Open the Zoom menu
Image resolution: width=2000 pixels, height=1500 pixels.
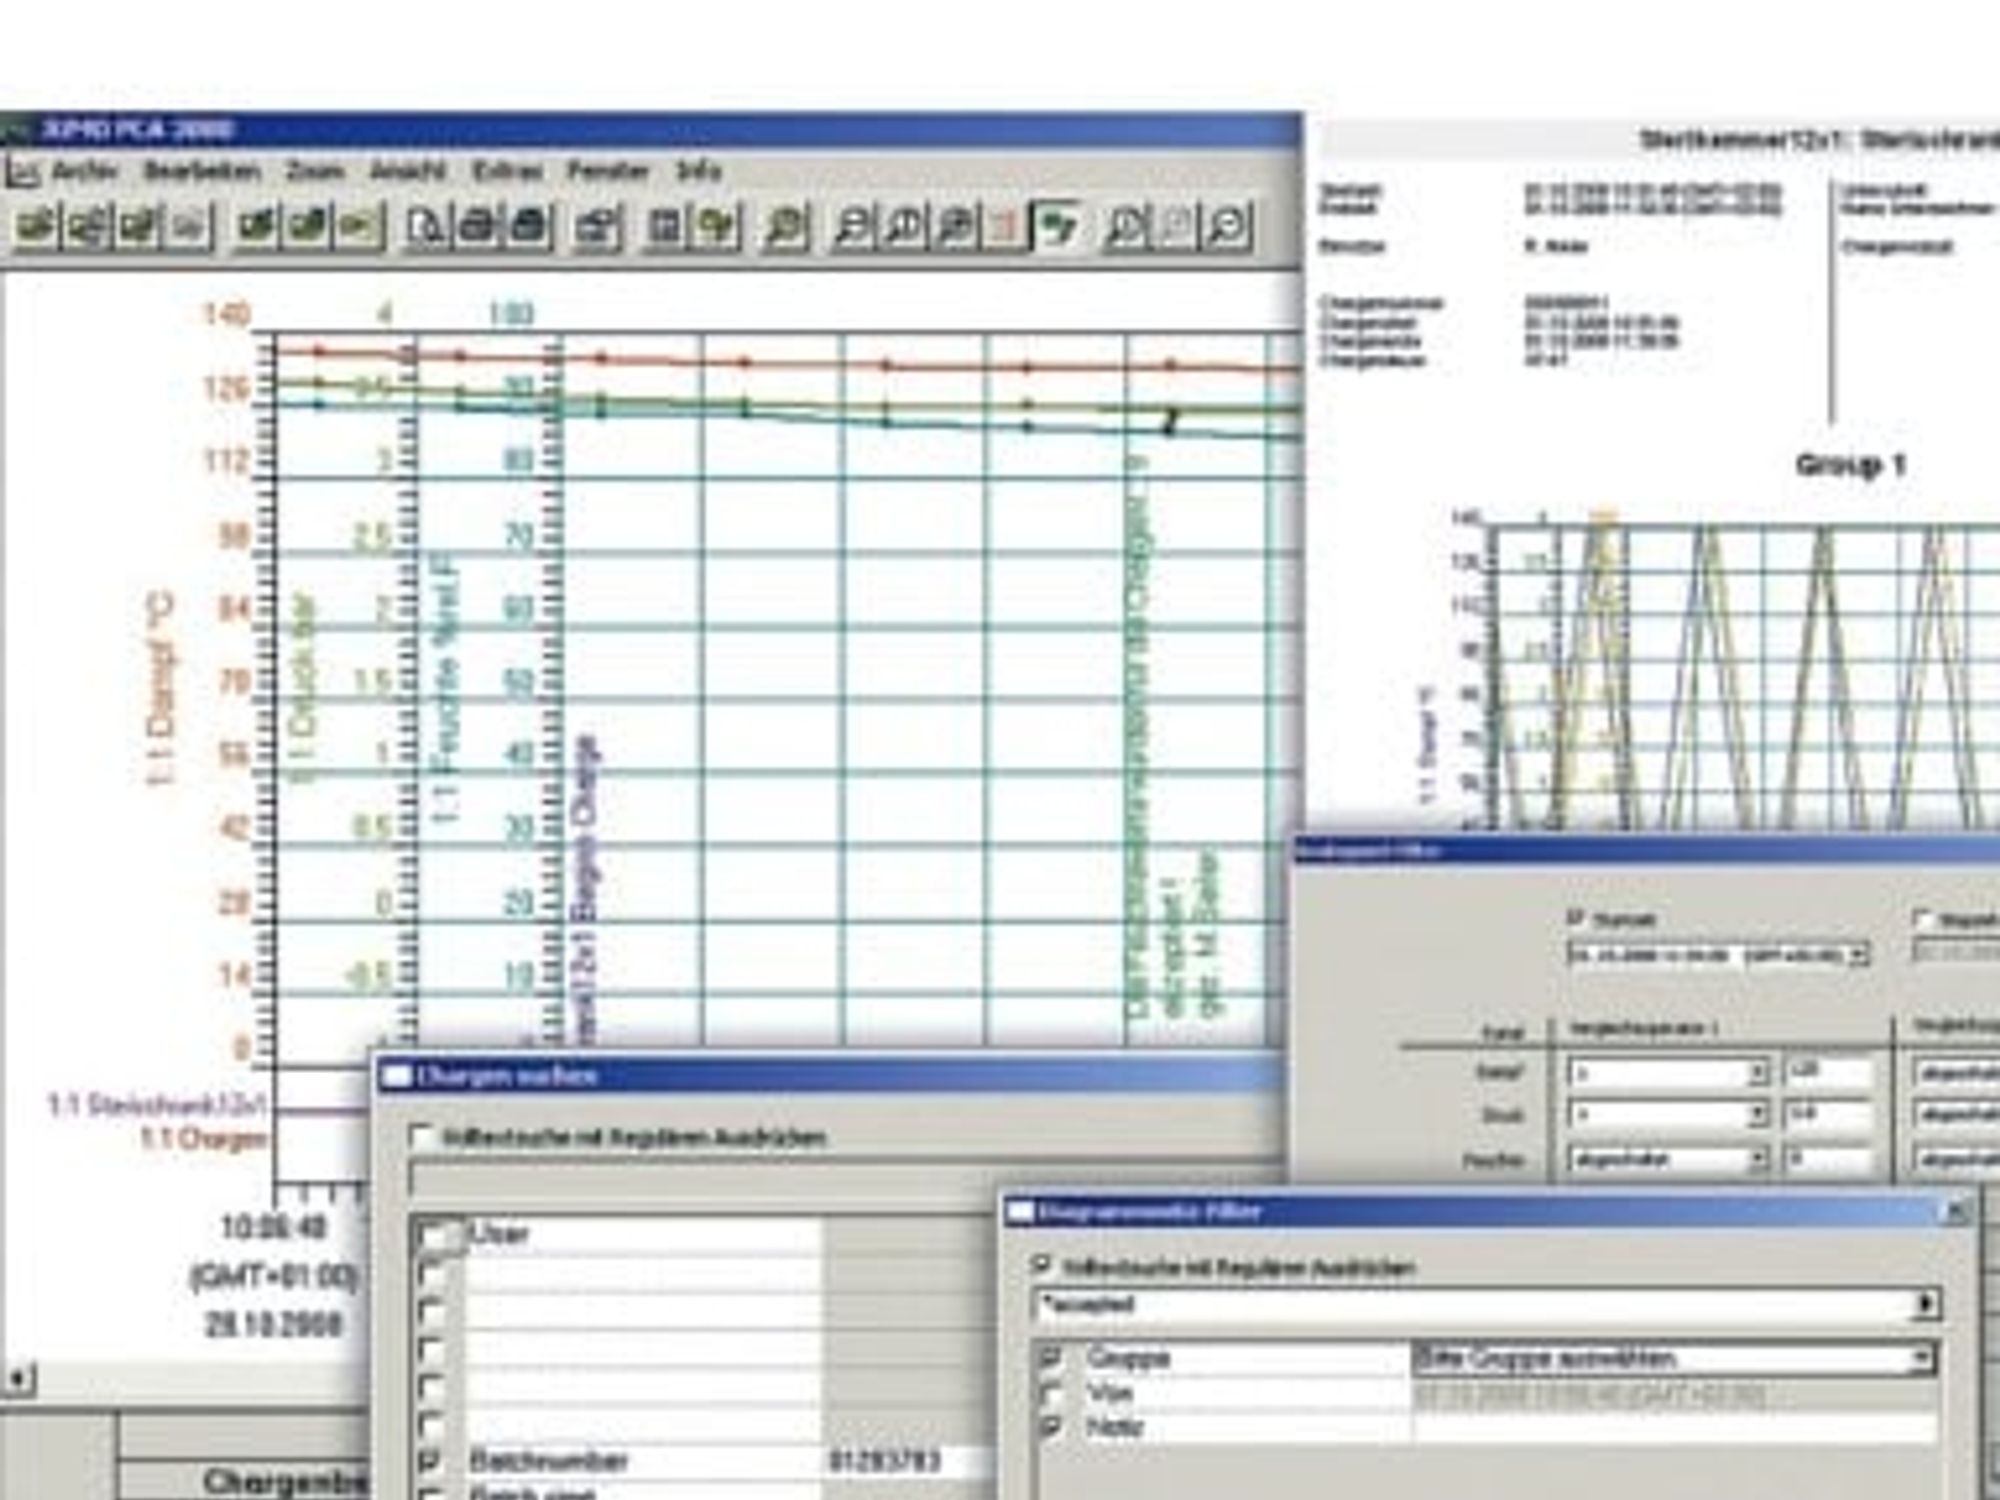tap(315, 171)
